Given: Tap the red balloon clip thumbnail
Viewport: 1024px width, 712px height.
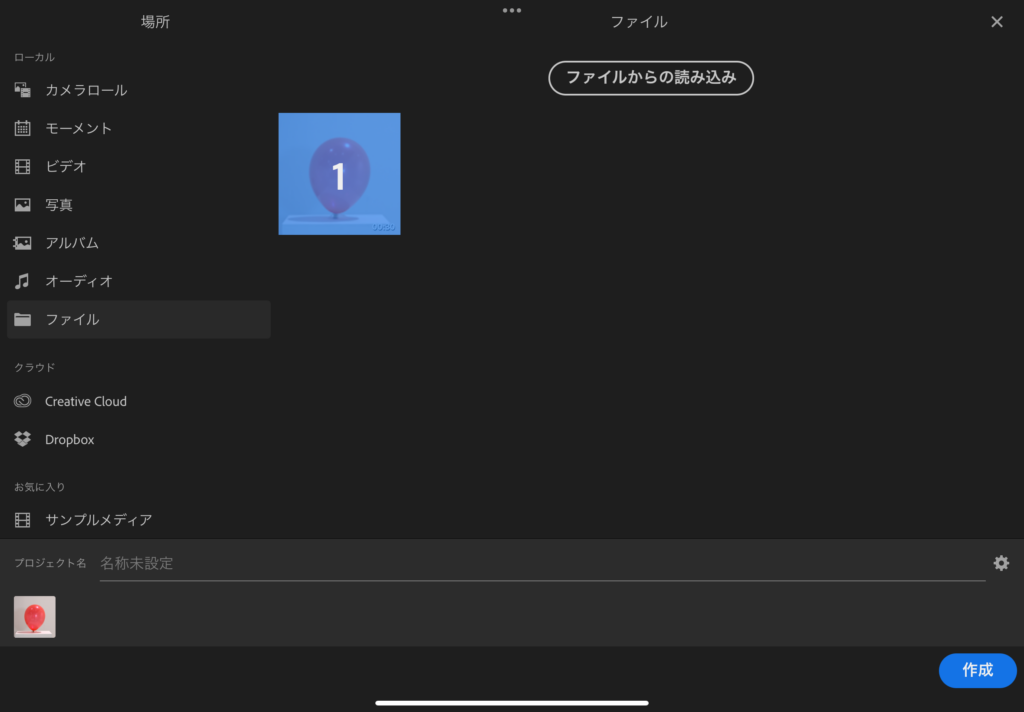Looking at the screenshot, I should click(35, 617).
